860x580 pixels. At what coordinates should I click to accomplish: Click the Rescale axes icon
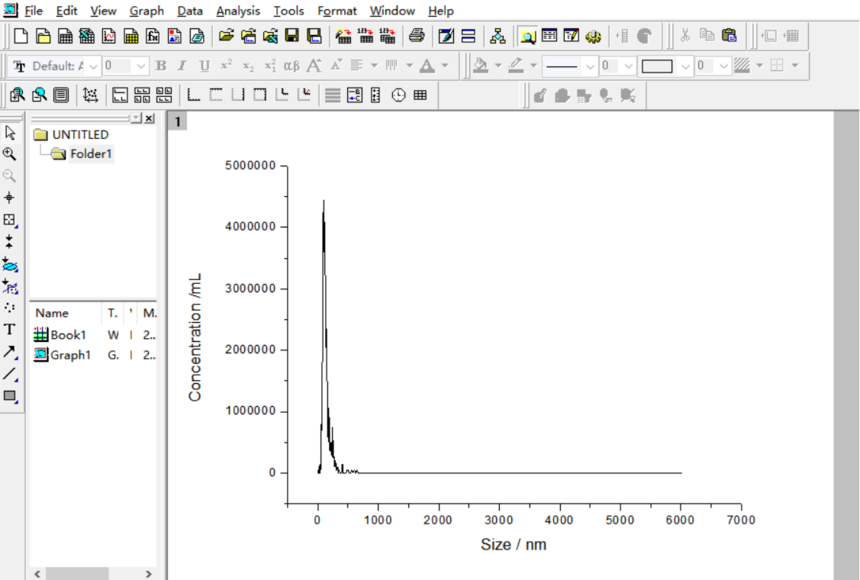[90, 95]
